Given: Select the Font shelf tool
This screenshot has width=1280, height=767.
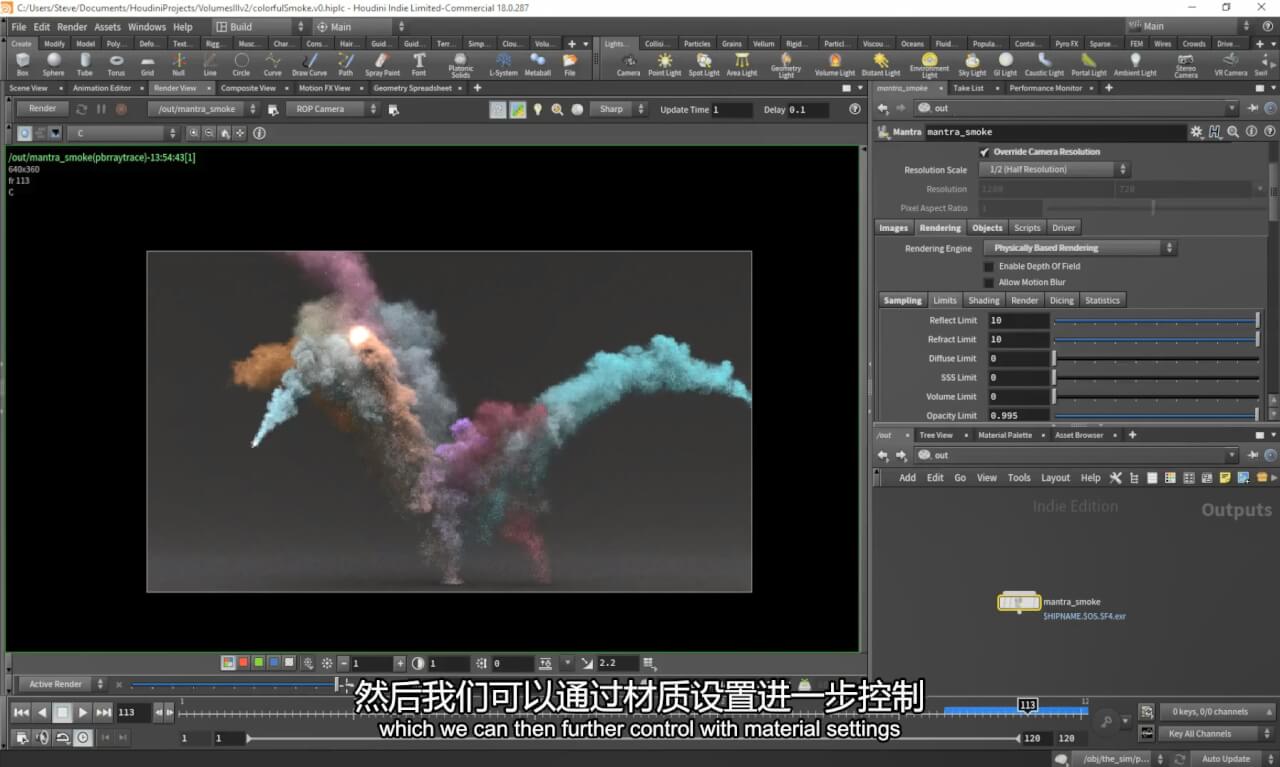Looking at the screenshot, I should click(x=419, y=65).
